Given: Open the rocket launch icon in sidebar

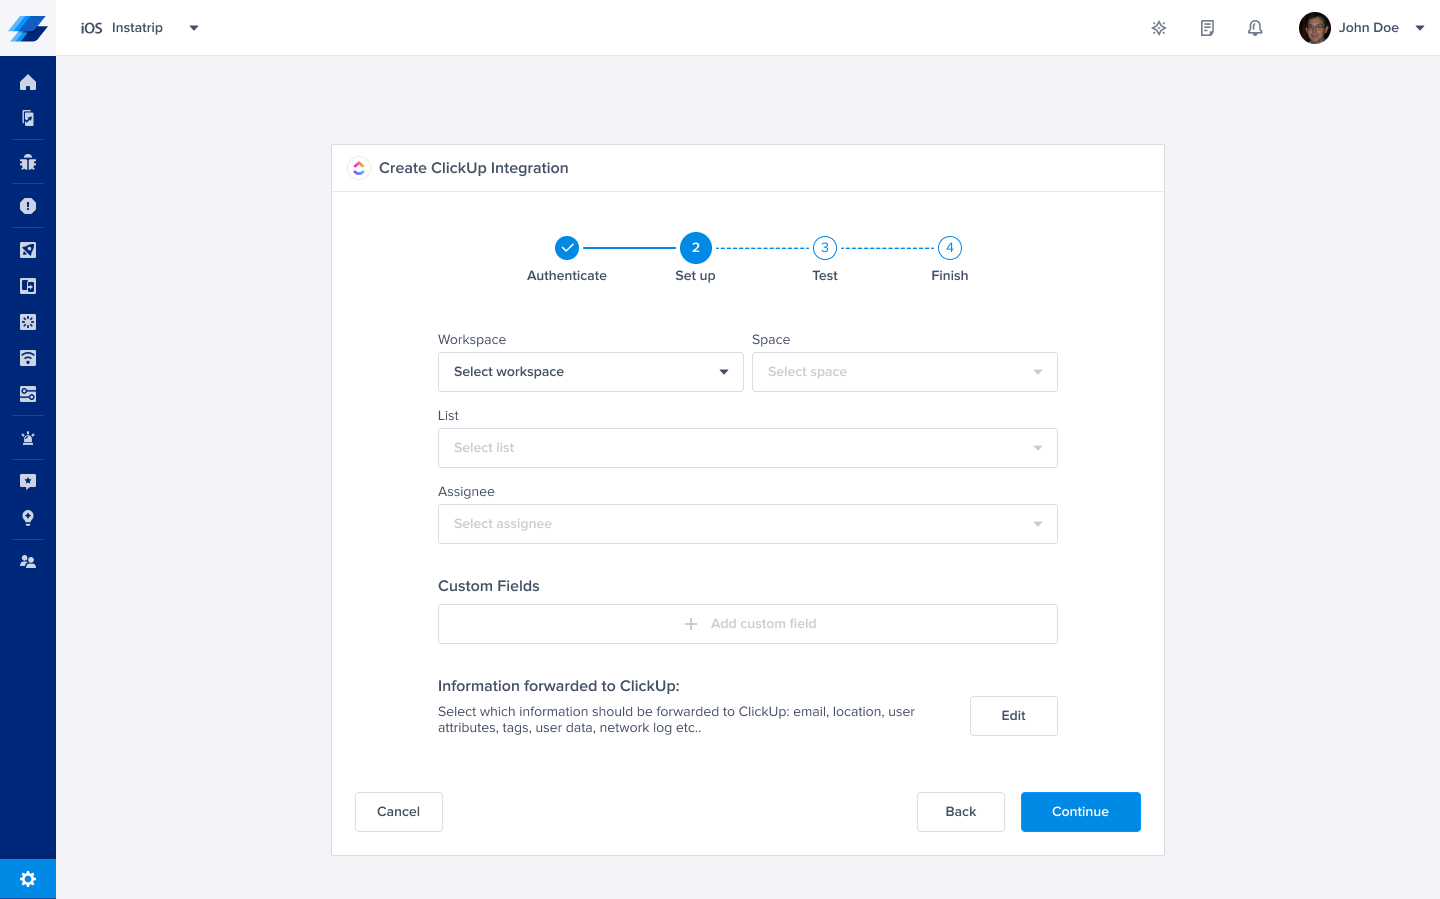Looking at the screenshot, I should click(28, 250).
